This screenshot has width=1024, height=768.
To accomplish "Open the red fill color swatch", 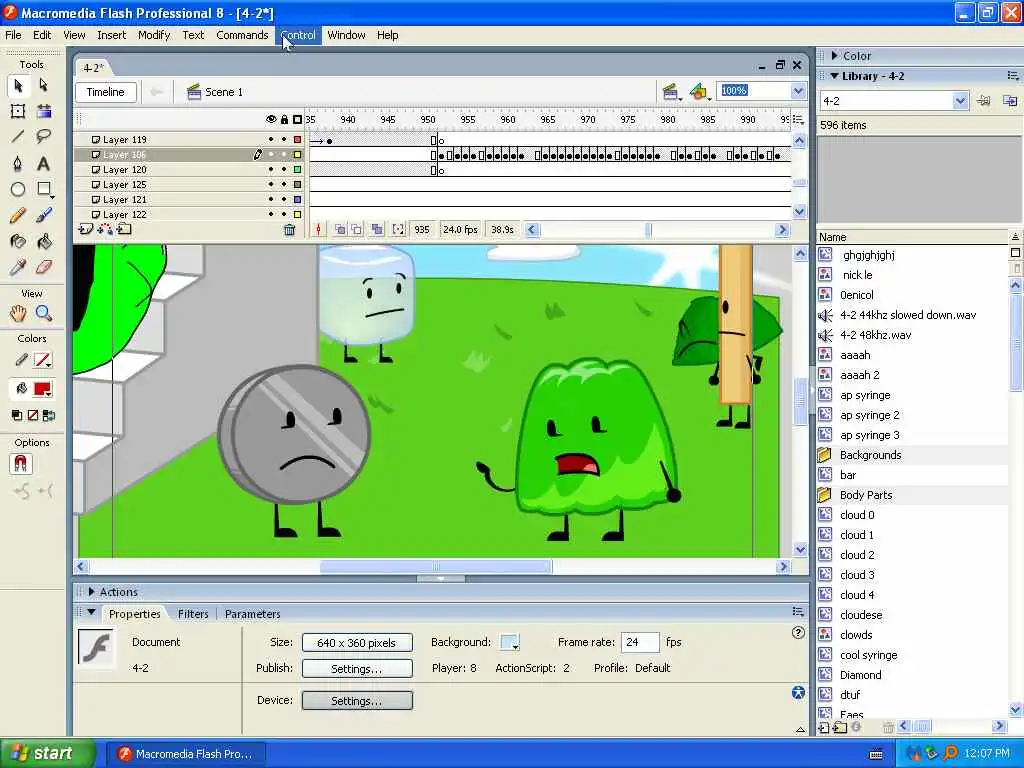I will pos(43,390).
